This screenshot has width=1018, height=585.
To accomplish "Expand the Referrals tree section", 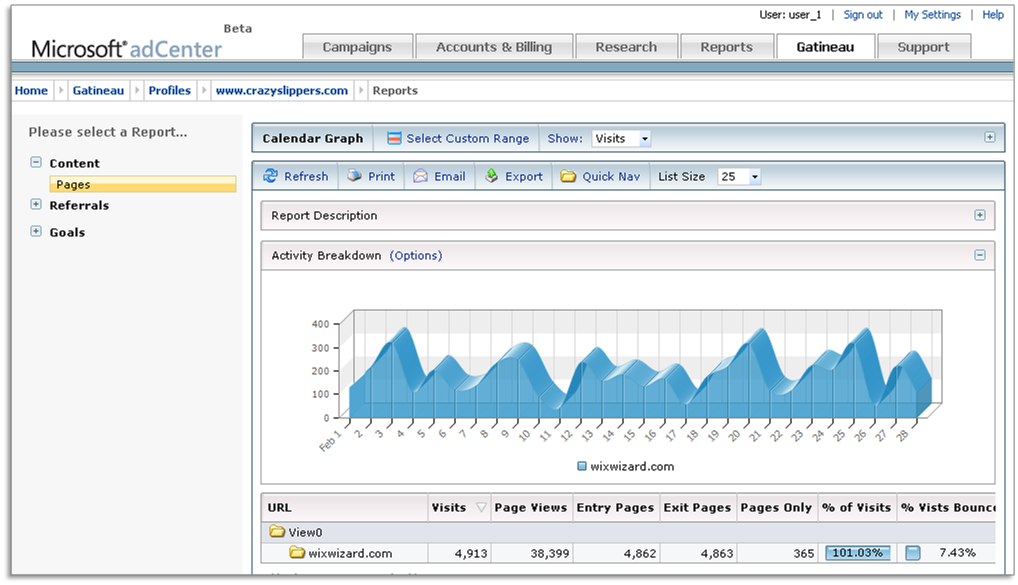I will 36,205.
